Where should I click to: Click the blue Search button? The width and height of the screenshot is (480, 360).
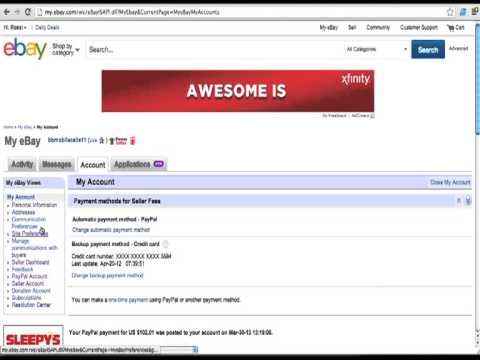[x=428, y=49]
